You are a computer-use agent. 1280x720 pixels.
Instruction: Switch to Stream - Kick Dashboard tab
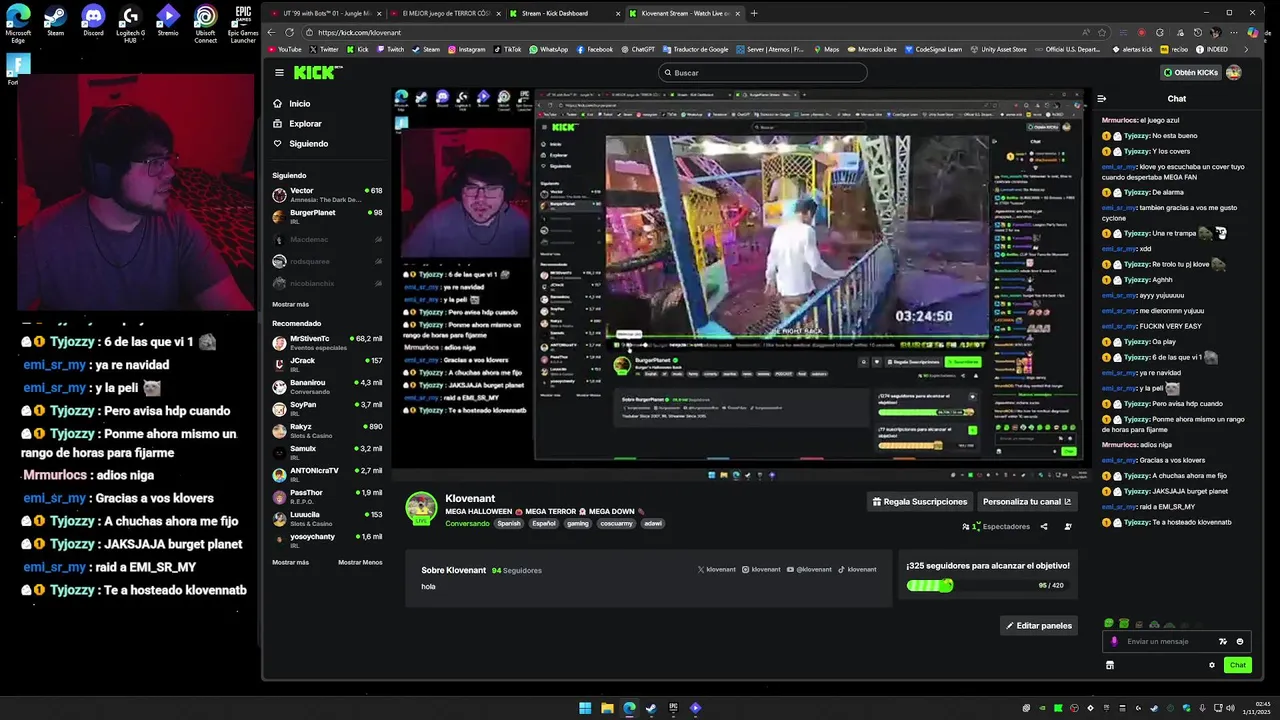point(564,14)
